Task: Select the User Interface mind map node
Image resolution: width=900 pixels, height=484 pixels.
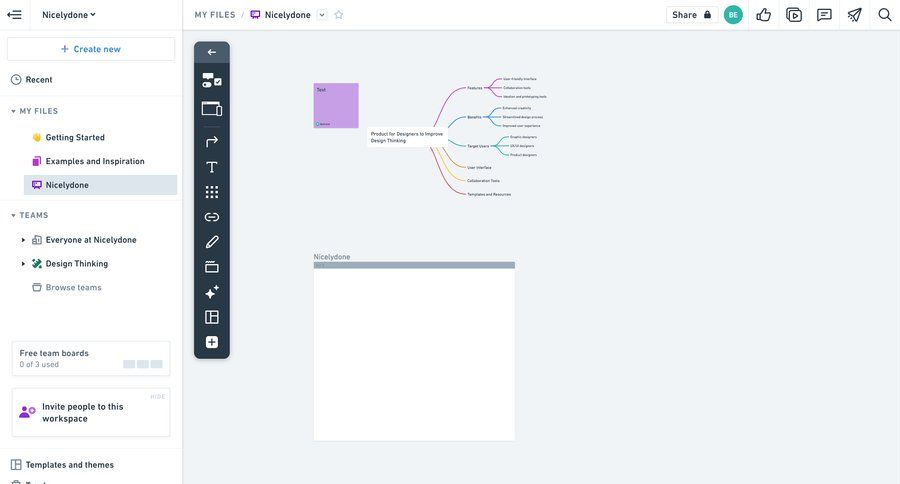Action: point(479,168)
